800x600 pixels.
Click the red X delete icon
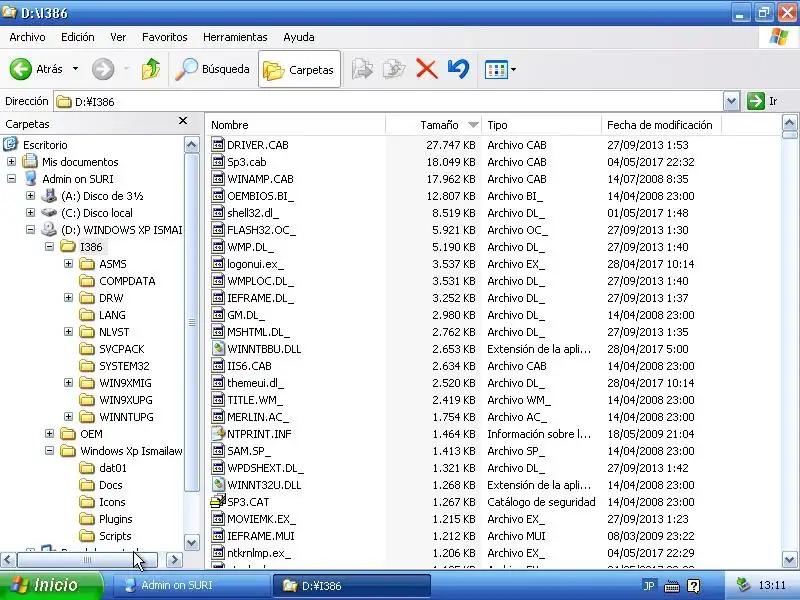[427, 69]
